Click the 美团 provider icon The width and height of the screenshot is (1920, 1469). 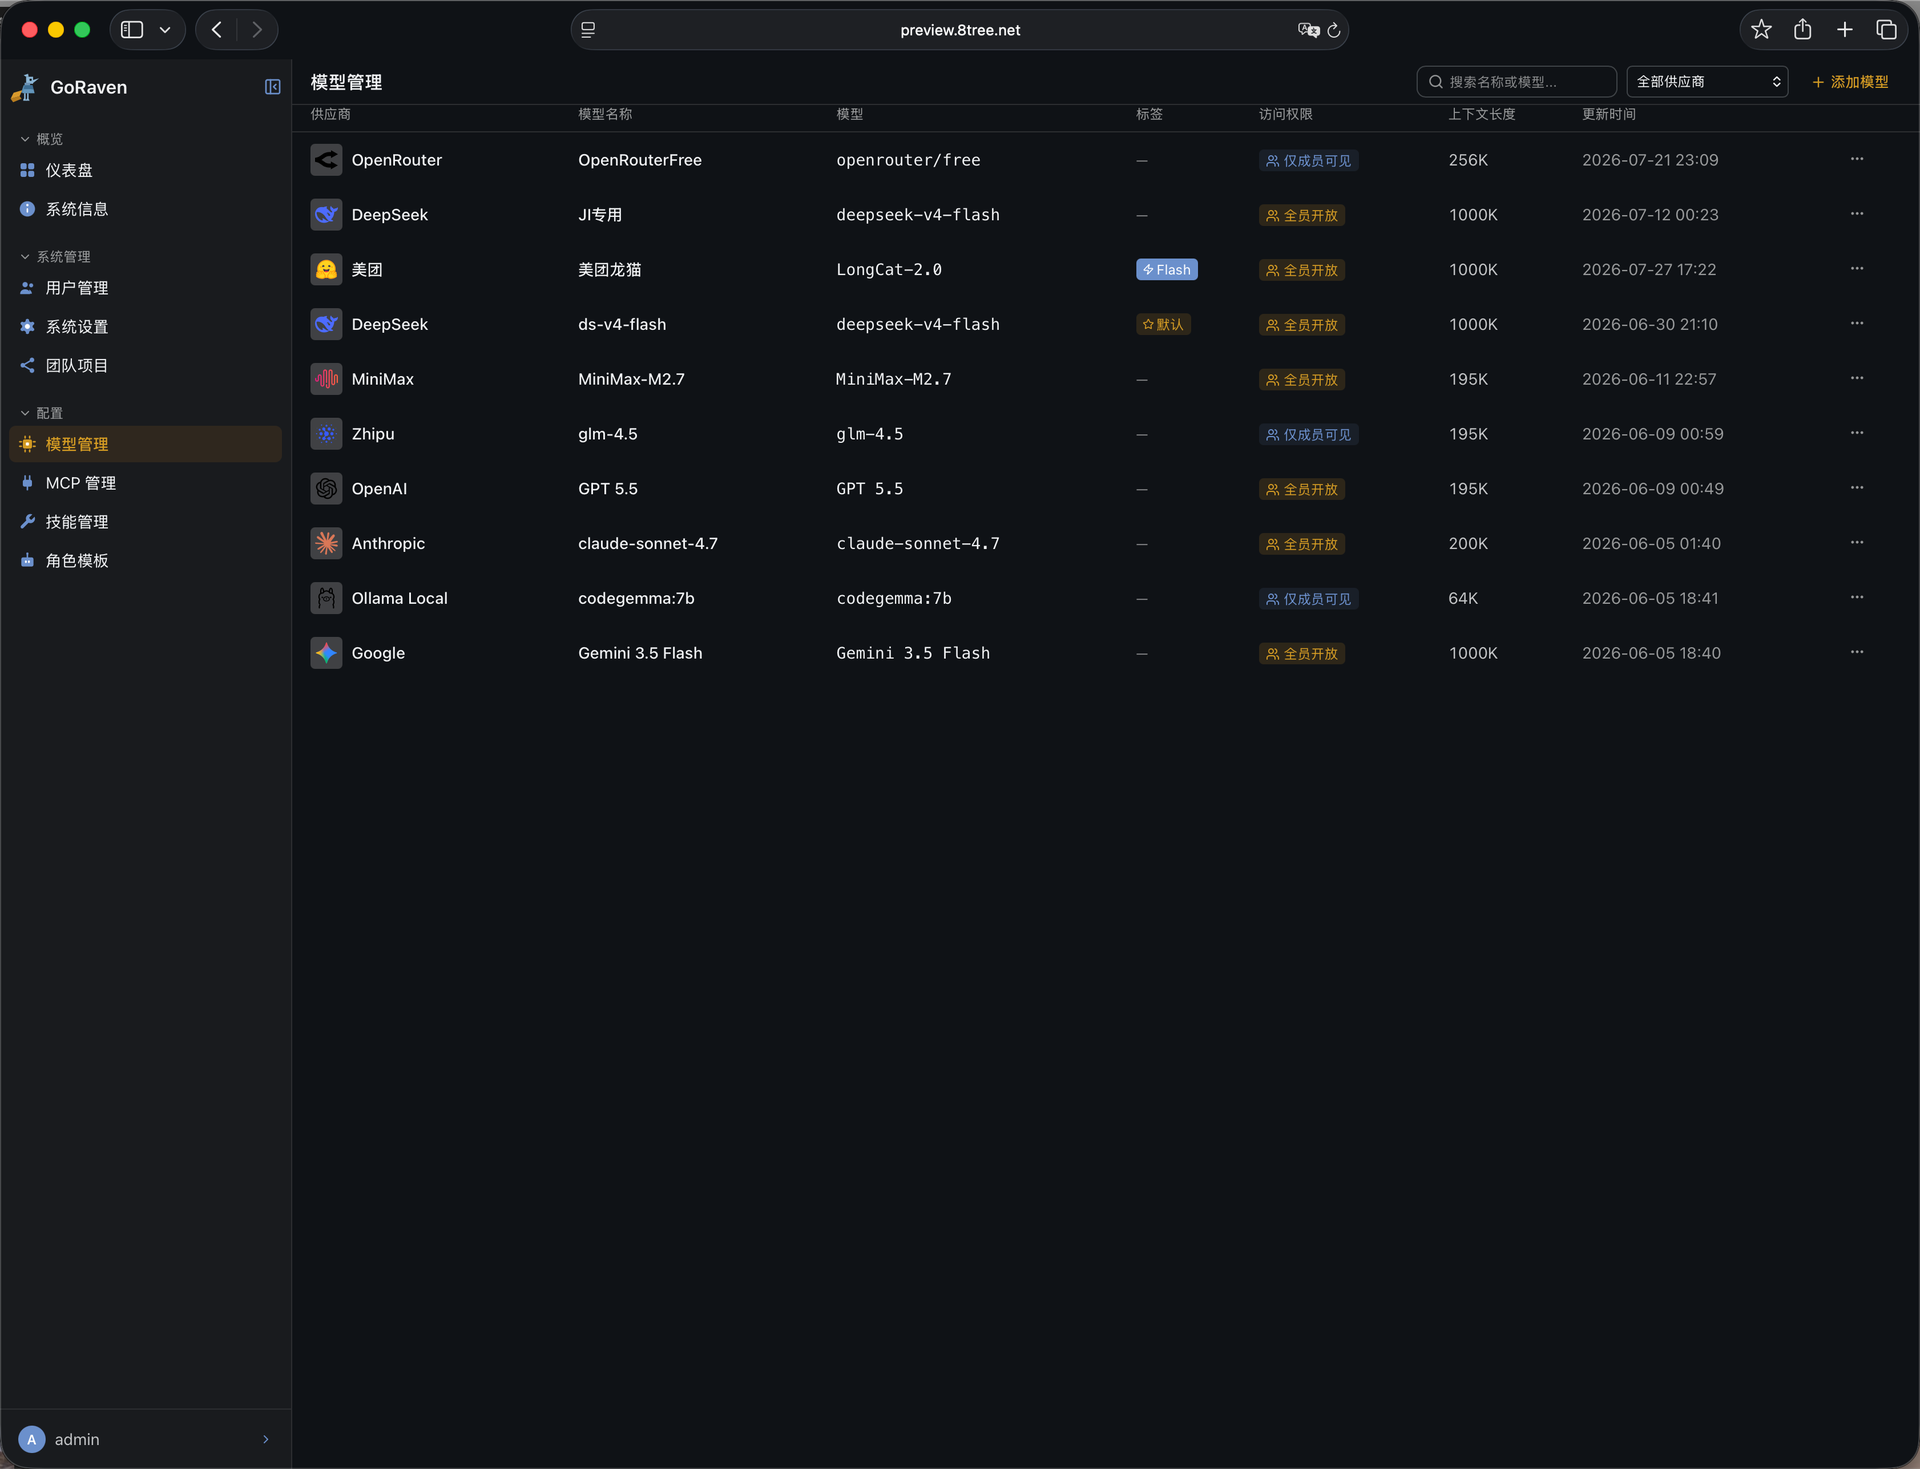tap(326, 270)
